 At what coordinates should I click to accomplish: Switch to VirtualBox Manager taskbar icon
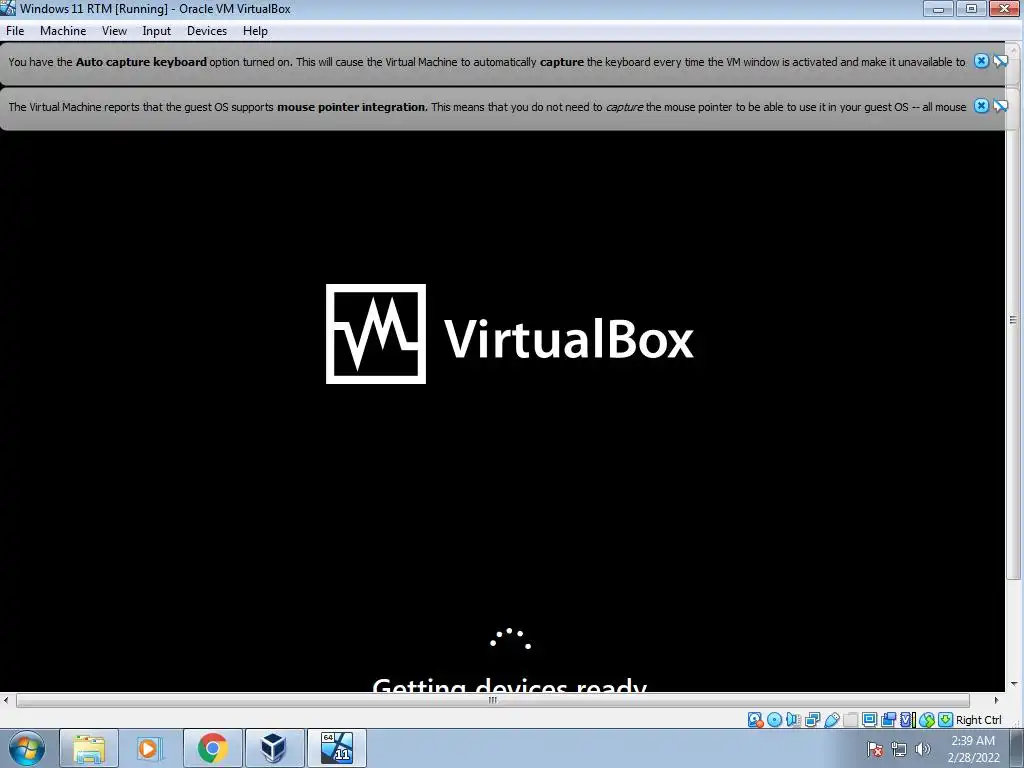point(274,748)
